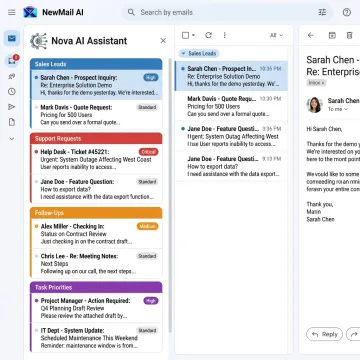Open Sarah Chen email from 10:36 PM
360x360 pixels.
[231, 76]
